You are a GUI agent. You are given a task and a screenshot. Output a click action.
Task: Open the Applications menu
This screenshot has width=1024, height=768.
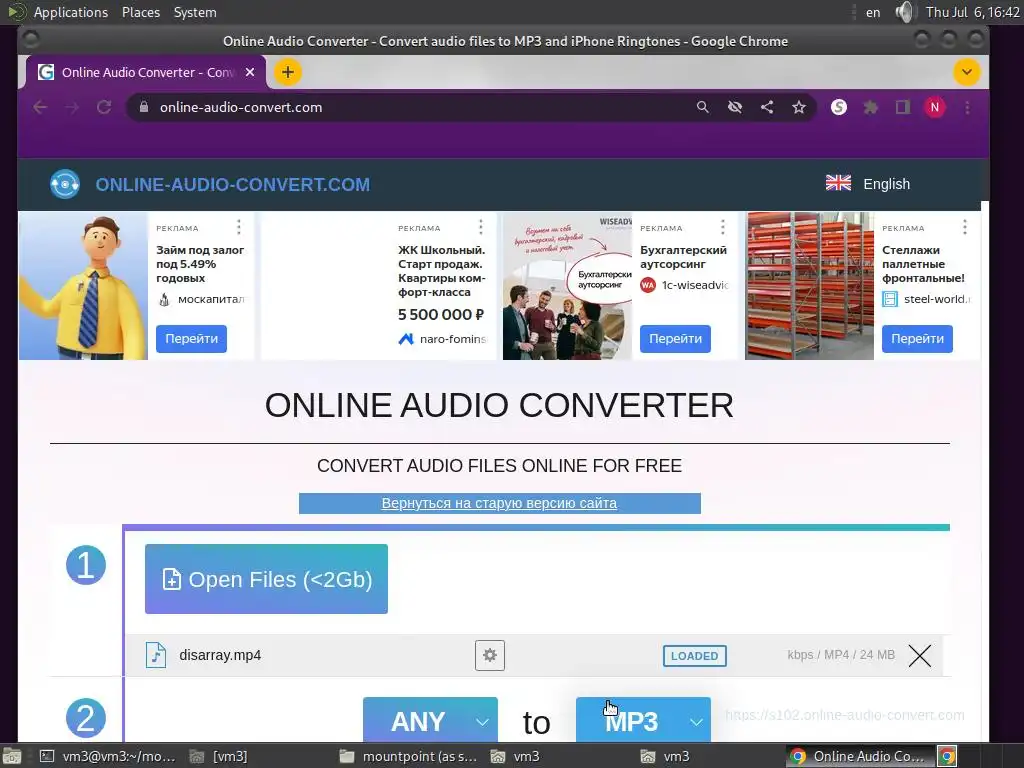71,12
